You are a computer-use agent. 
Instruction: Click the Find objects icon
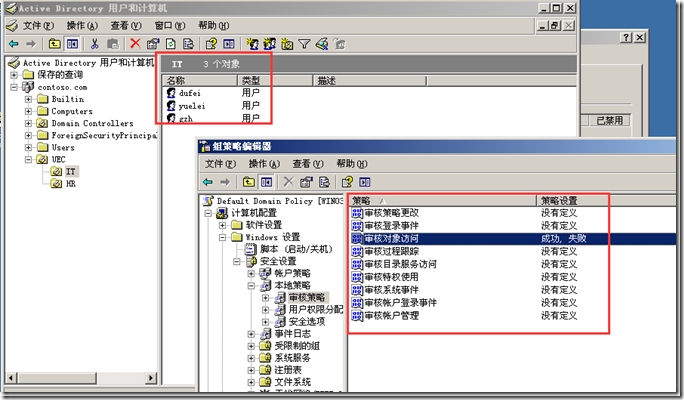pyautogui.click(x=322, y=44)
